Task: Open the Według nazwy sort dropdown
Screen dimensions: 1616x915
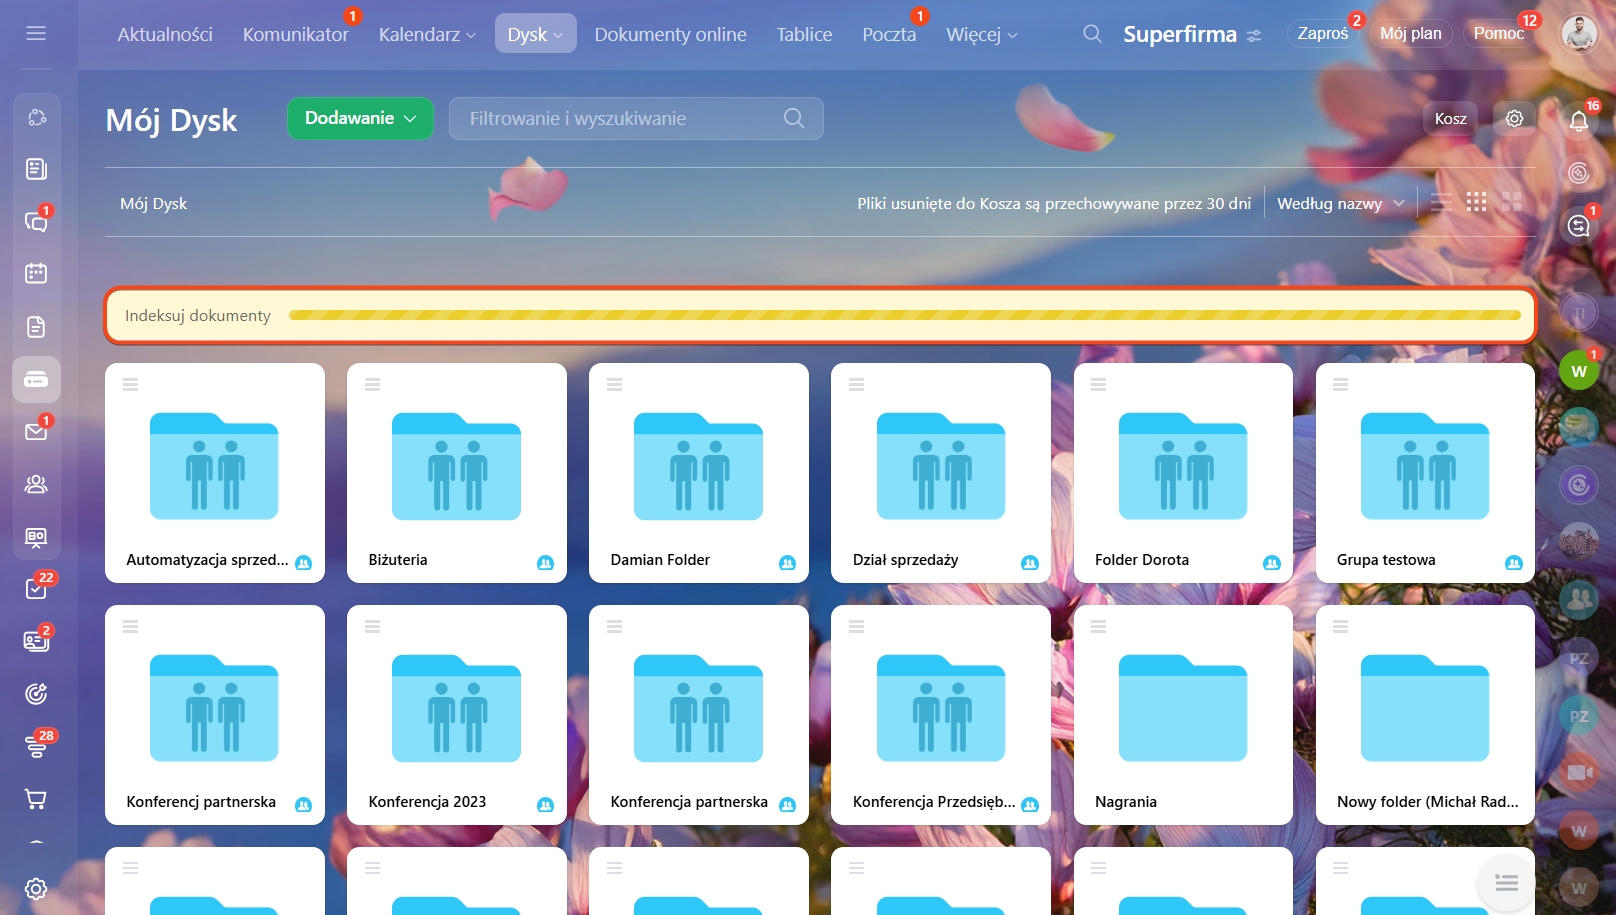Action: 1341,203
